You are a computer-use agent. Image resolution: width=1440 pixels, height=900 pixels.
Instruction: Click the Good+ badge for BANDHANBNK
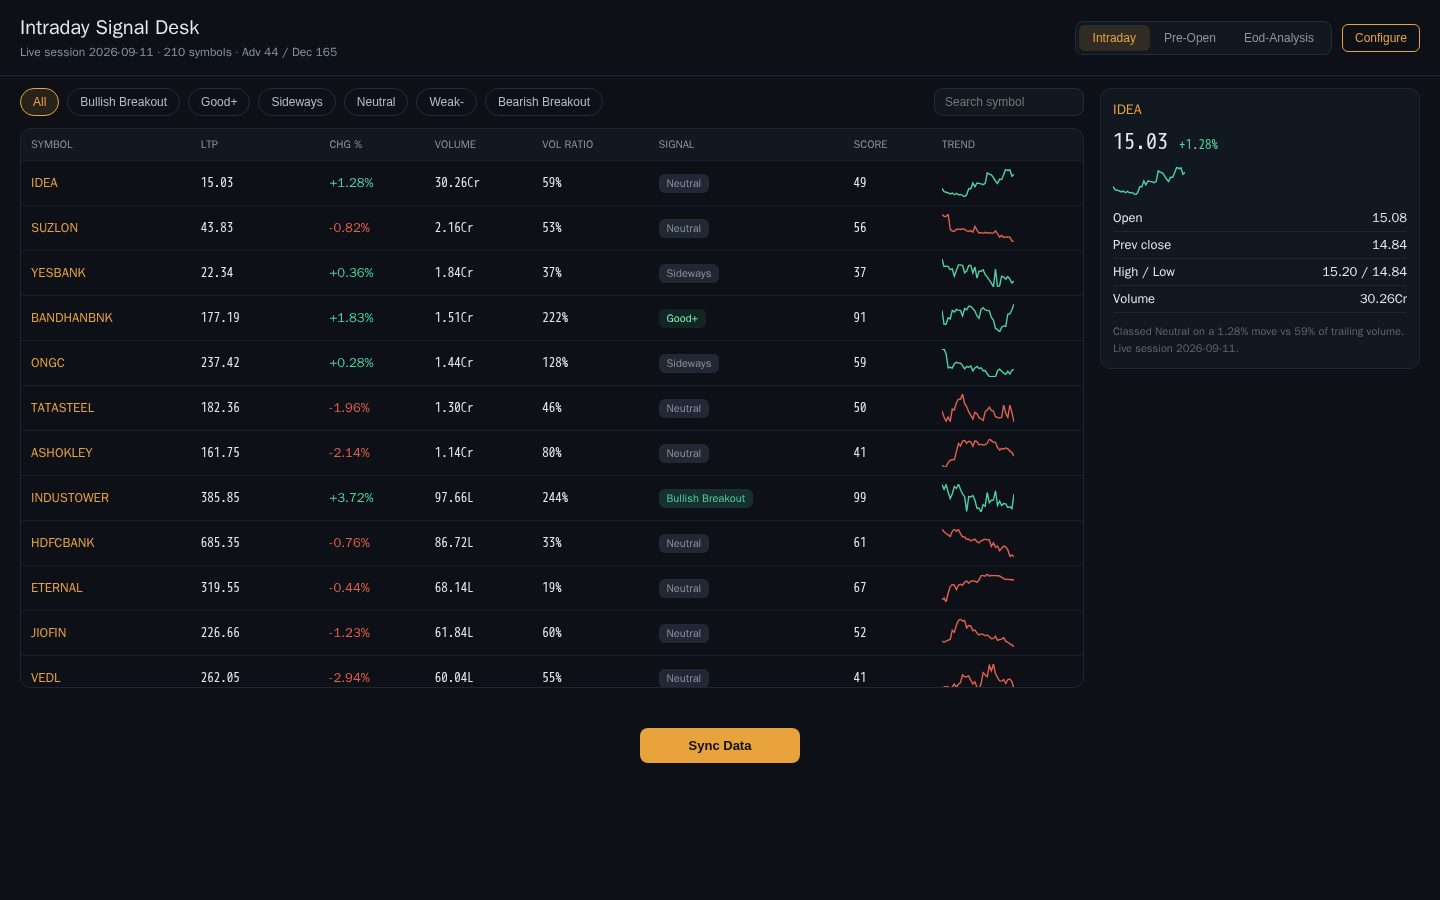pos(682,318)
